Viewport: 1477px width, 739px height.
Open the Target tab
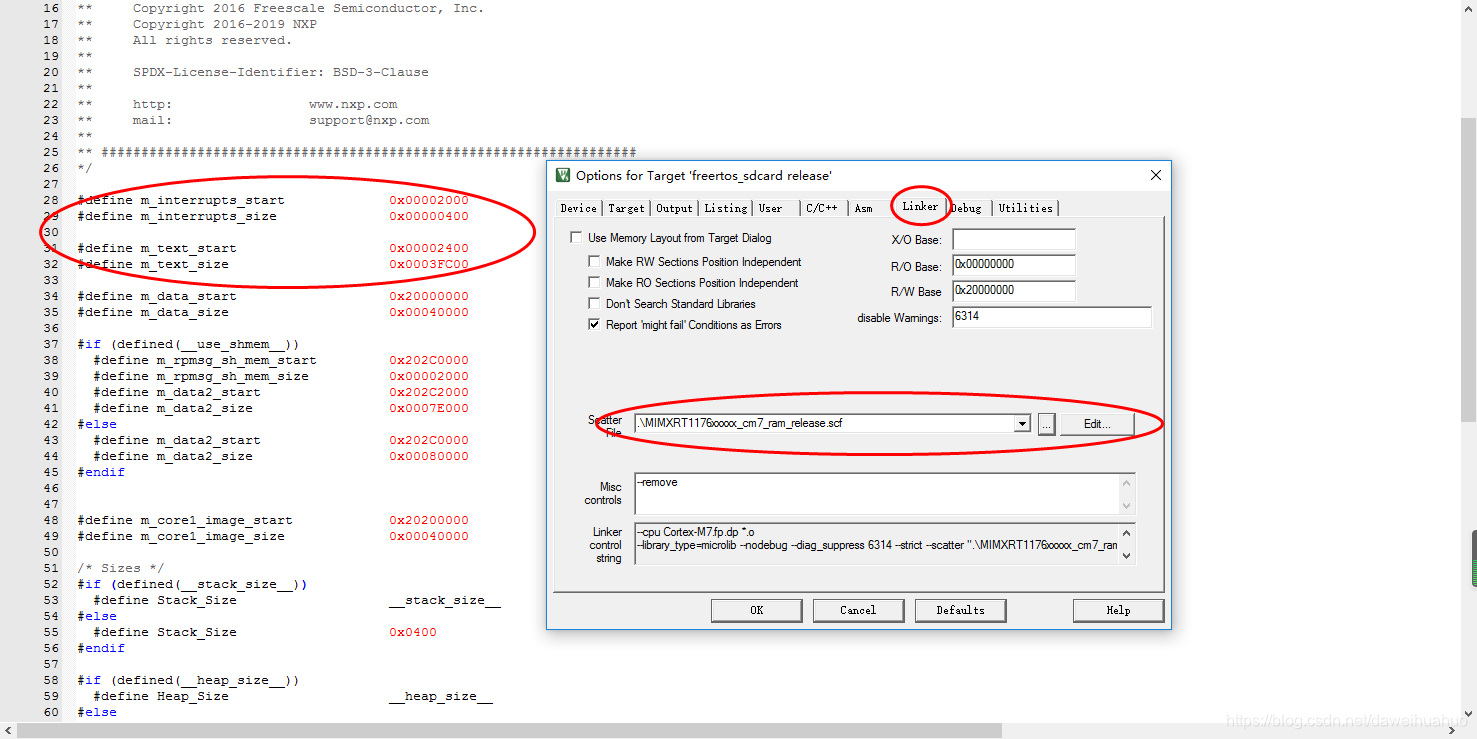[626, 208]
